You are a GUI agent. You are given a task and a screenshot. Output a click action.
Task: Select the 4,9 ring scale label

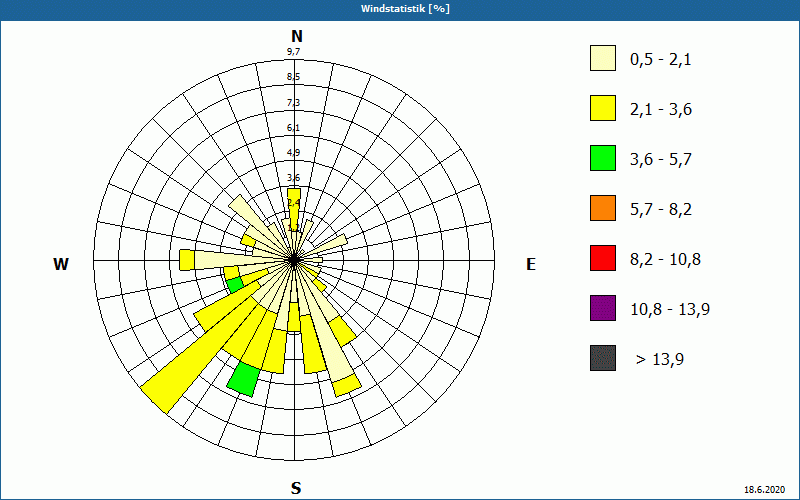click(293, 153)
